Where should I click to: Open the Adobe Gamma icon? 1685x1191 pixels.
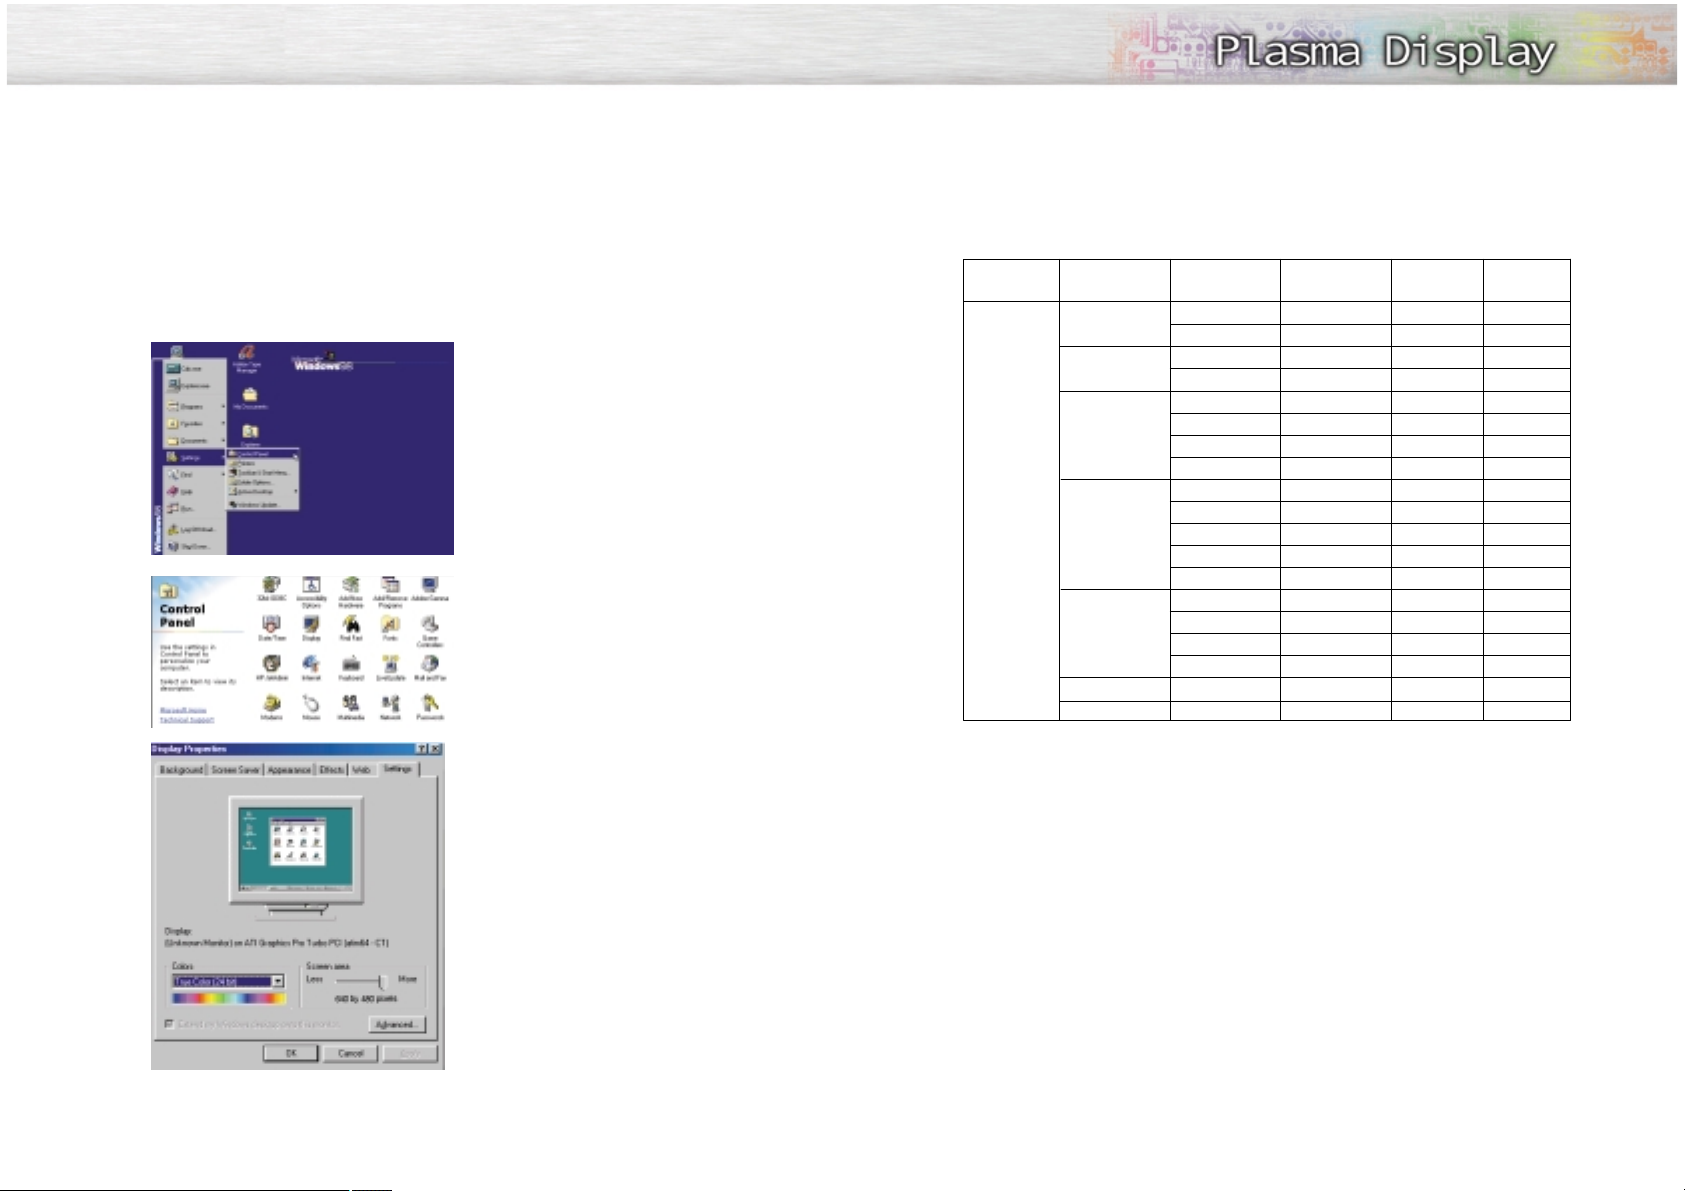(430, 589)
